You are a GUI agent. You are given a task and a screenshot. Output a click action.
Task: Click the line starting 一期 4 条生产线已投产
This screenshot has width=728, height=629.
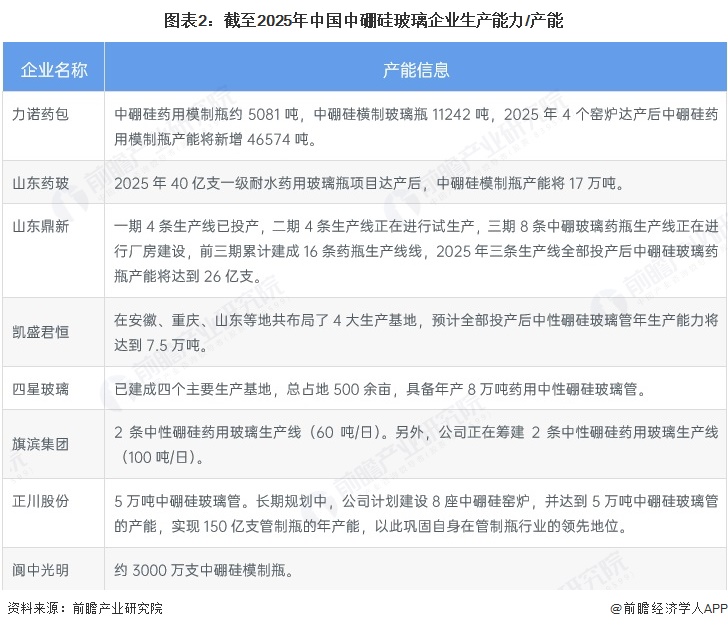pyautogui.click(x=416, y=226)
